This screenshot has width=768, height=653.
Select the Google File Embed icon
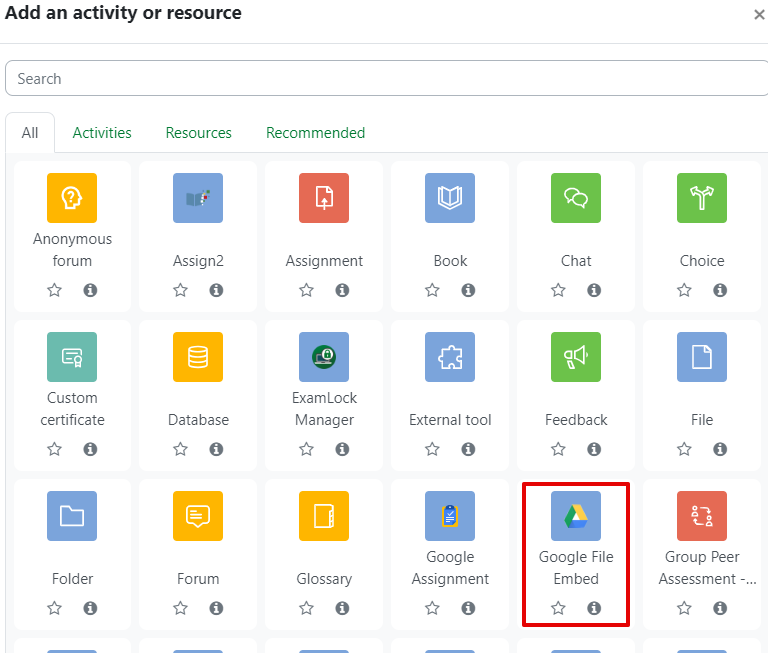pyautogui.click(x=576, y=516)
